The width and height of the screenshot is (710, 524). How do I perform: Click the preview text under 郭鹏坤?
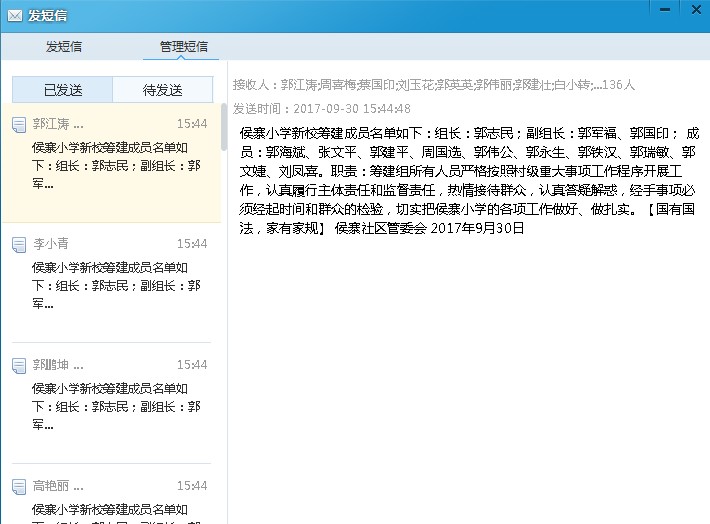click(116, 407)
